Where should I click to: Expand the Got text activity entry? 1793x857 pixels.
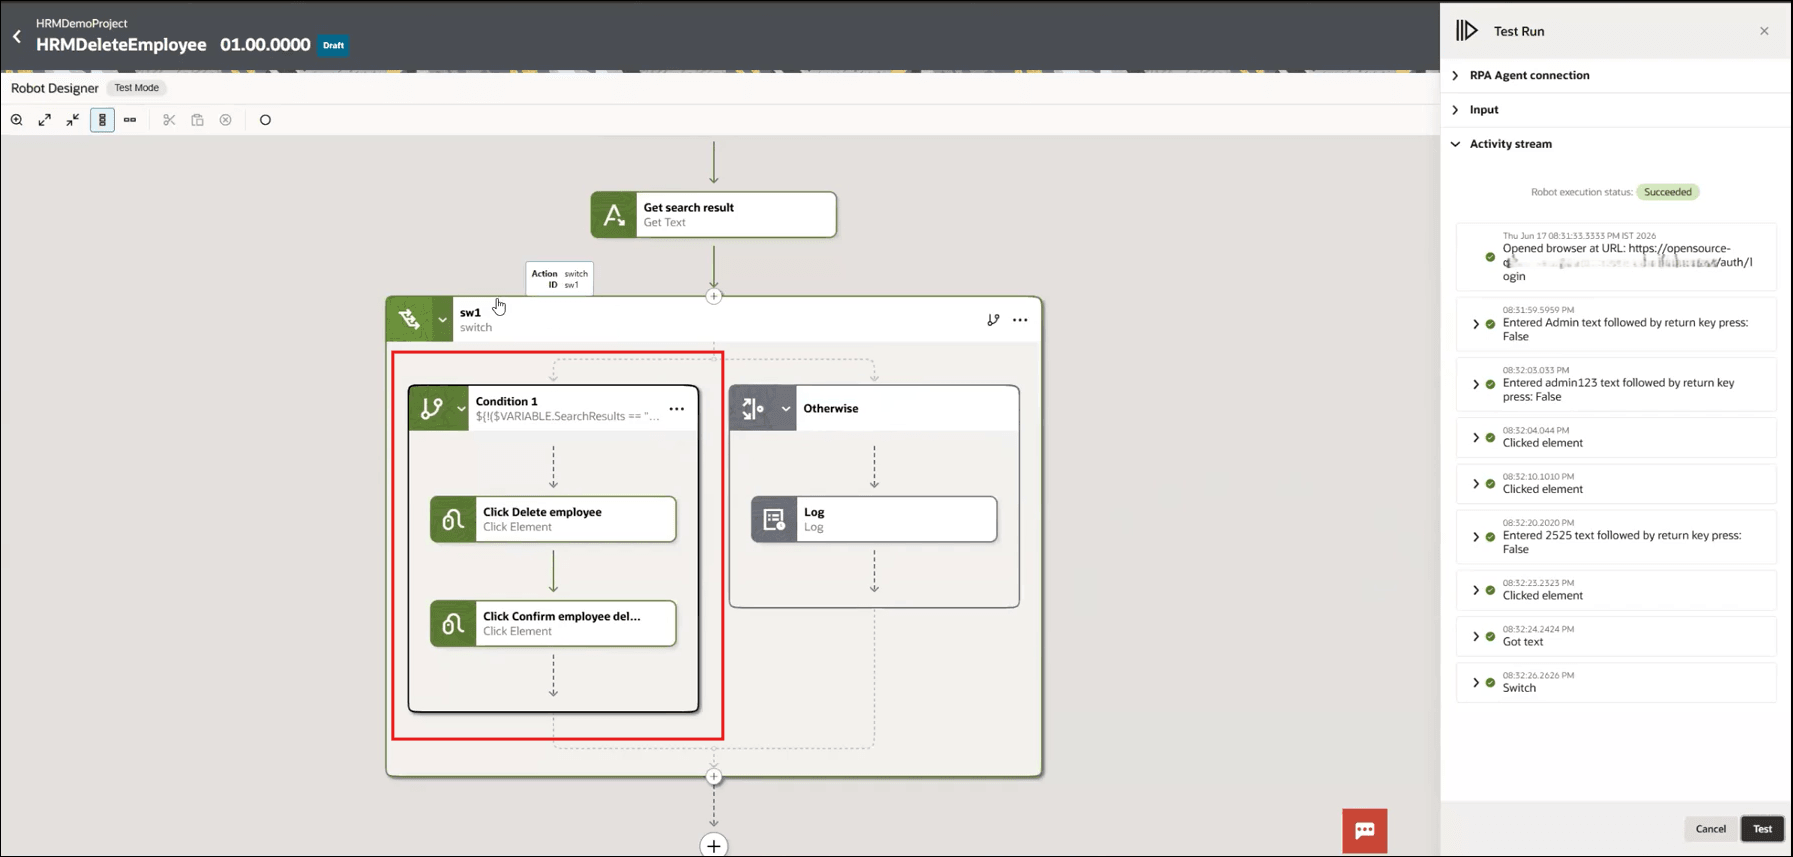pyautogui.click(x=1476, y=636)
